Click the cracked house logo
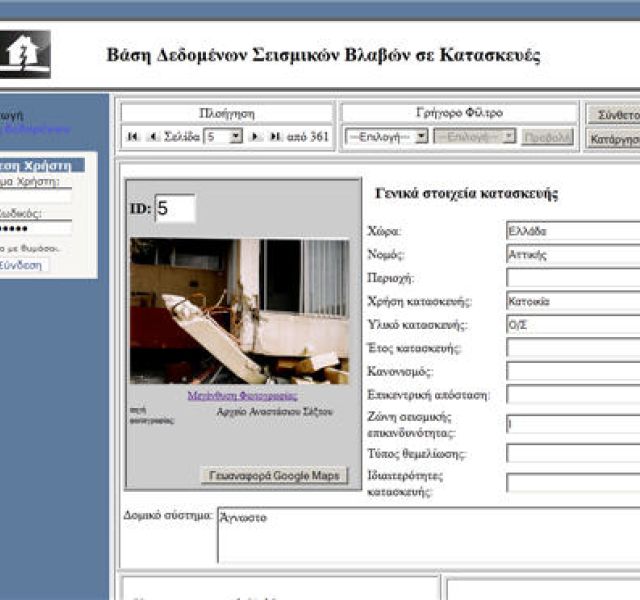 pyautogui.click(x=25, y=54)
